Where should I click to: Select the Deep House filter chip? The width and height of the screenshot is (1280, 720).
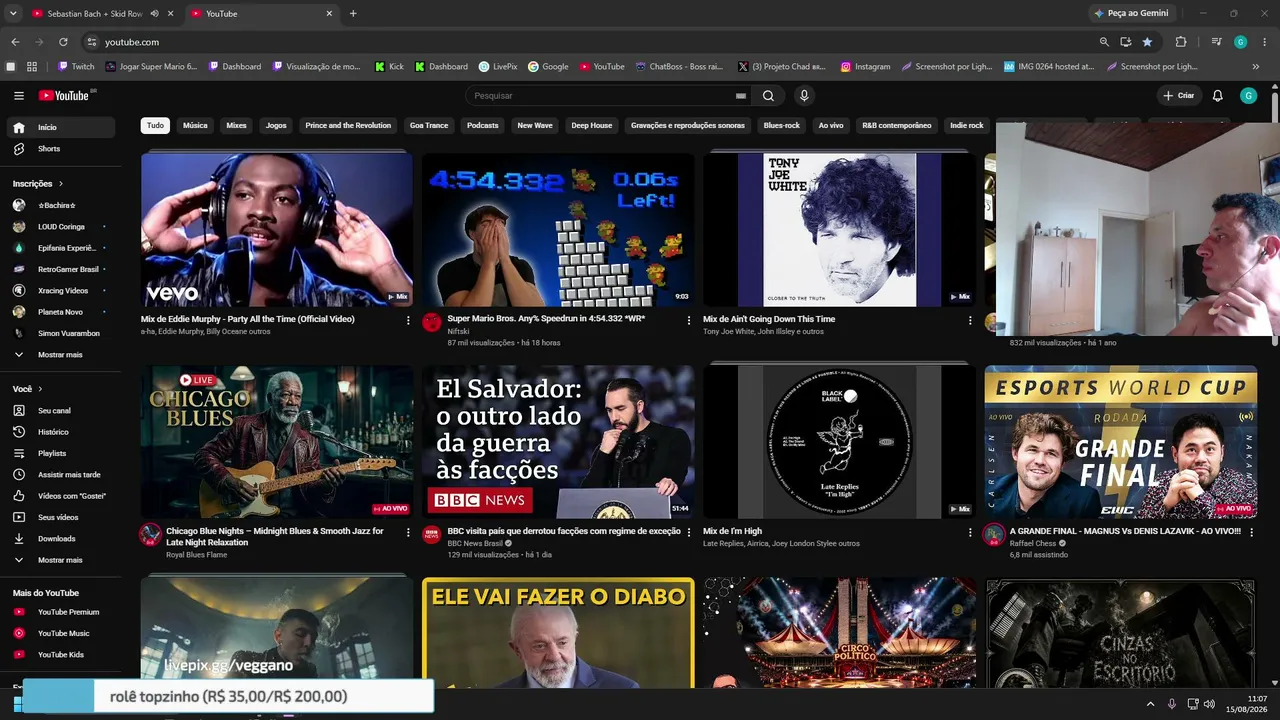coord(591,126)
